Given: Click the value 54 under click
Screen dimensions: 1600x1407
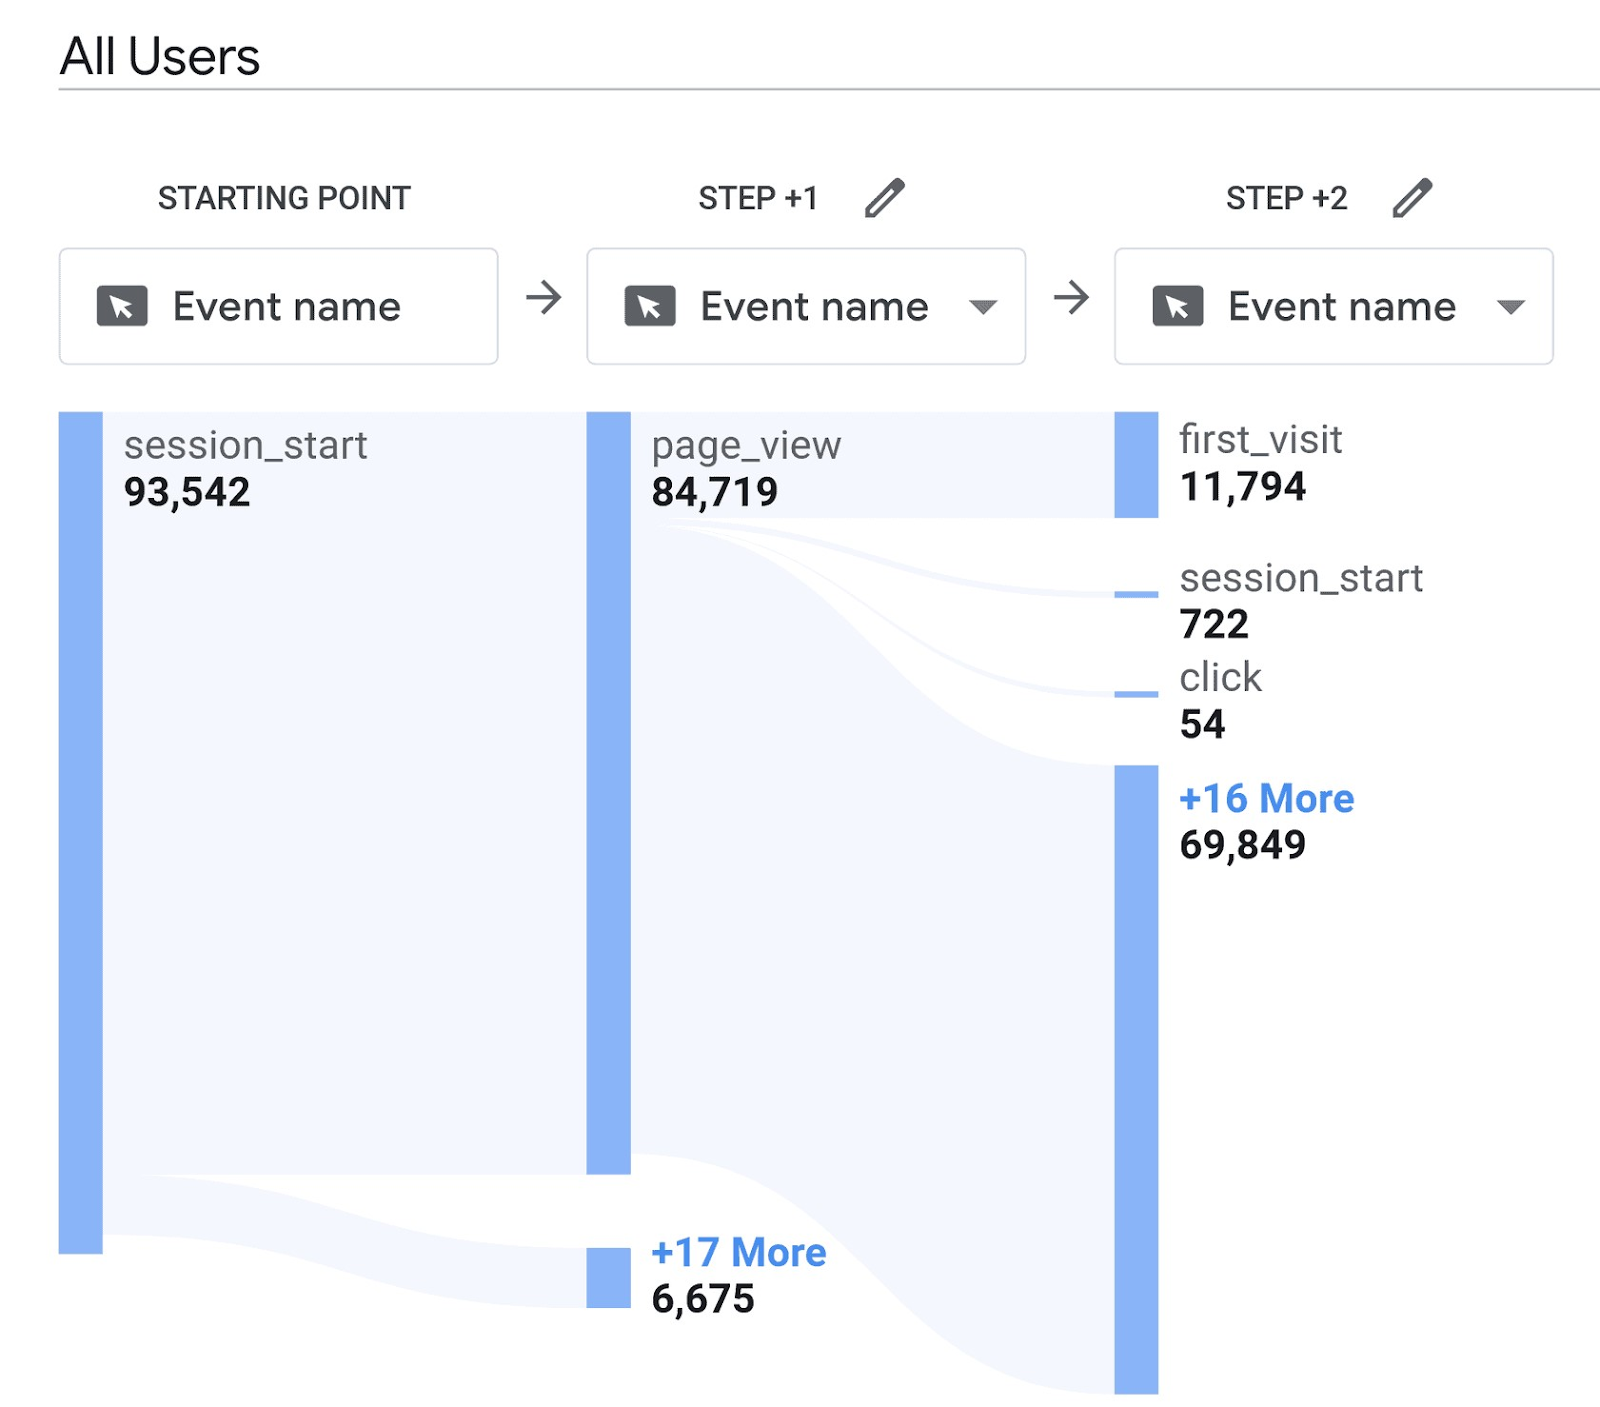Looking at the screenshot, I should (1202, 724).
